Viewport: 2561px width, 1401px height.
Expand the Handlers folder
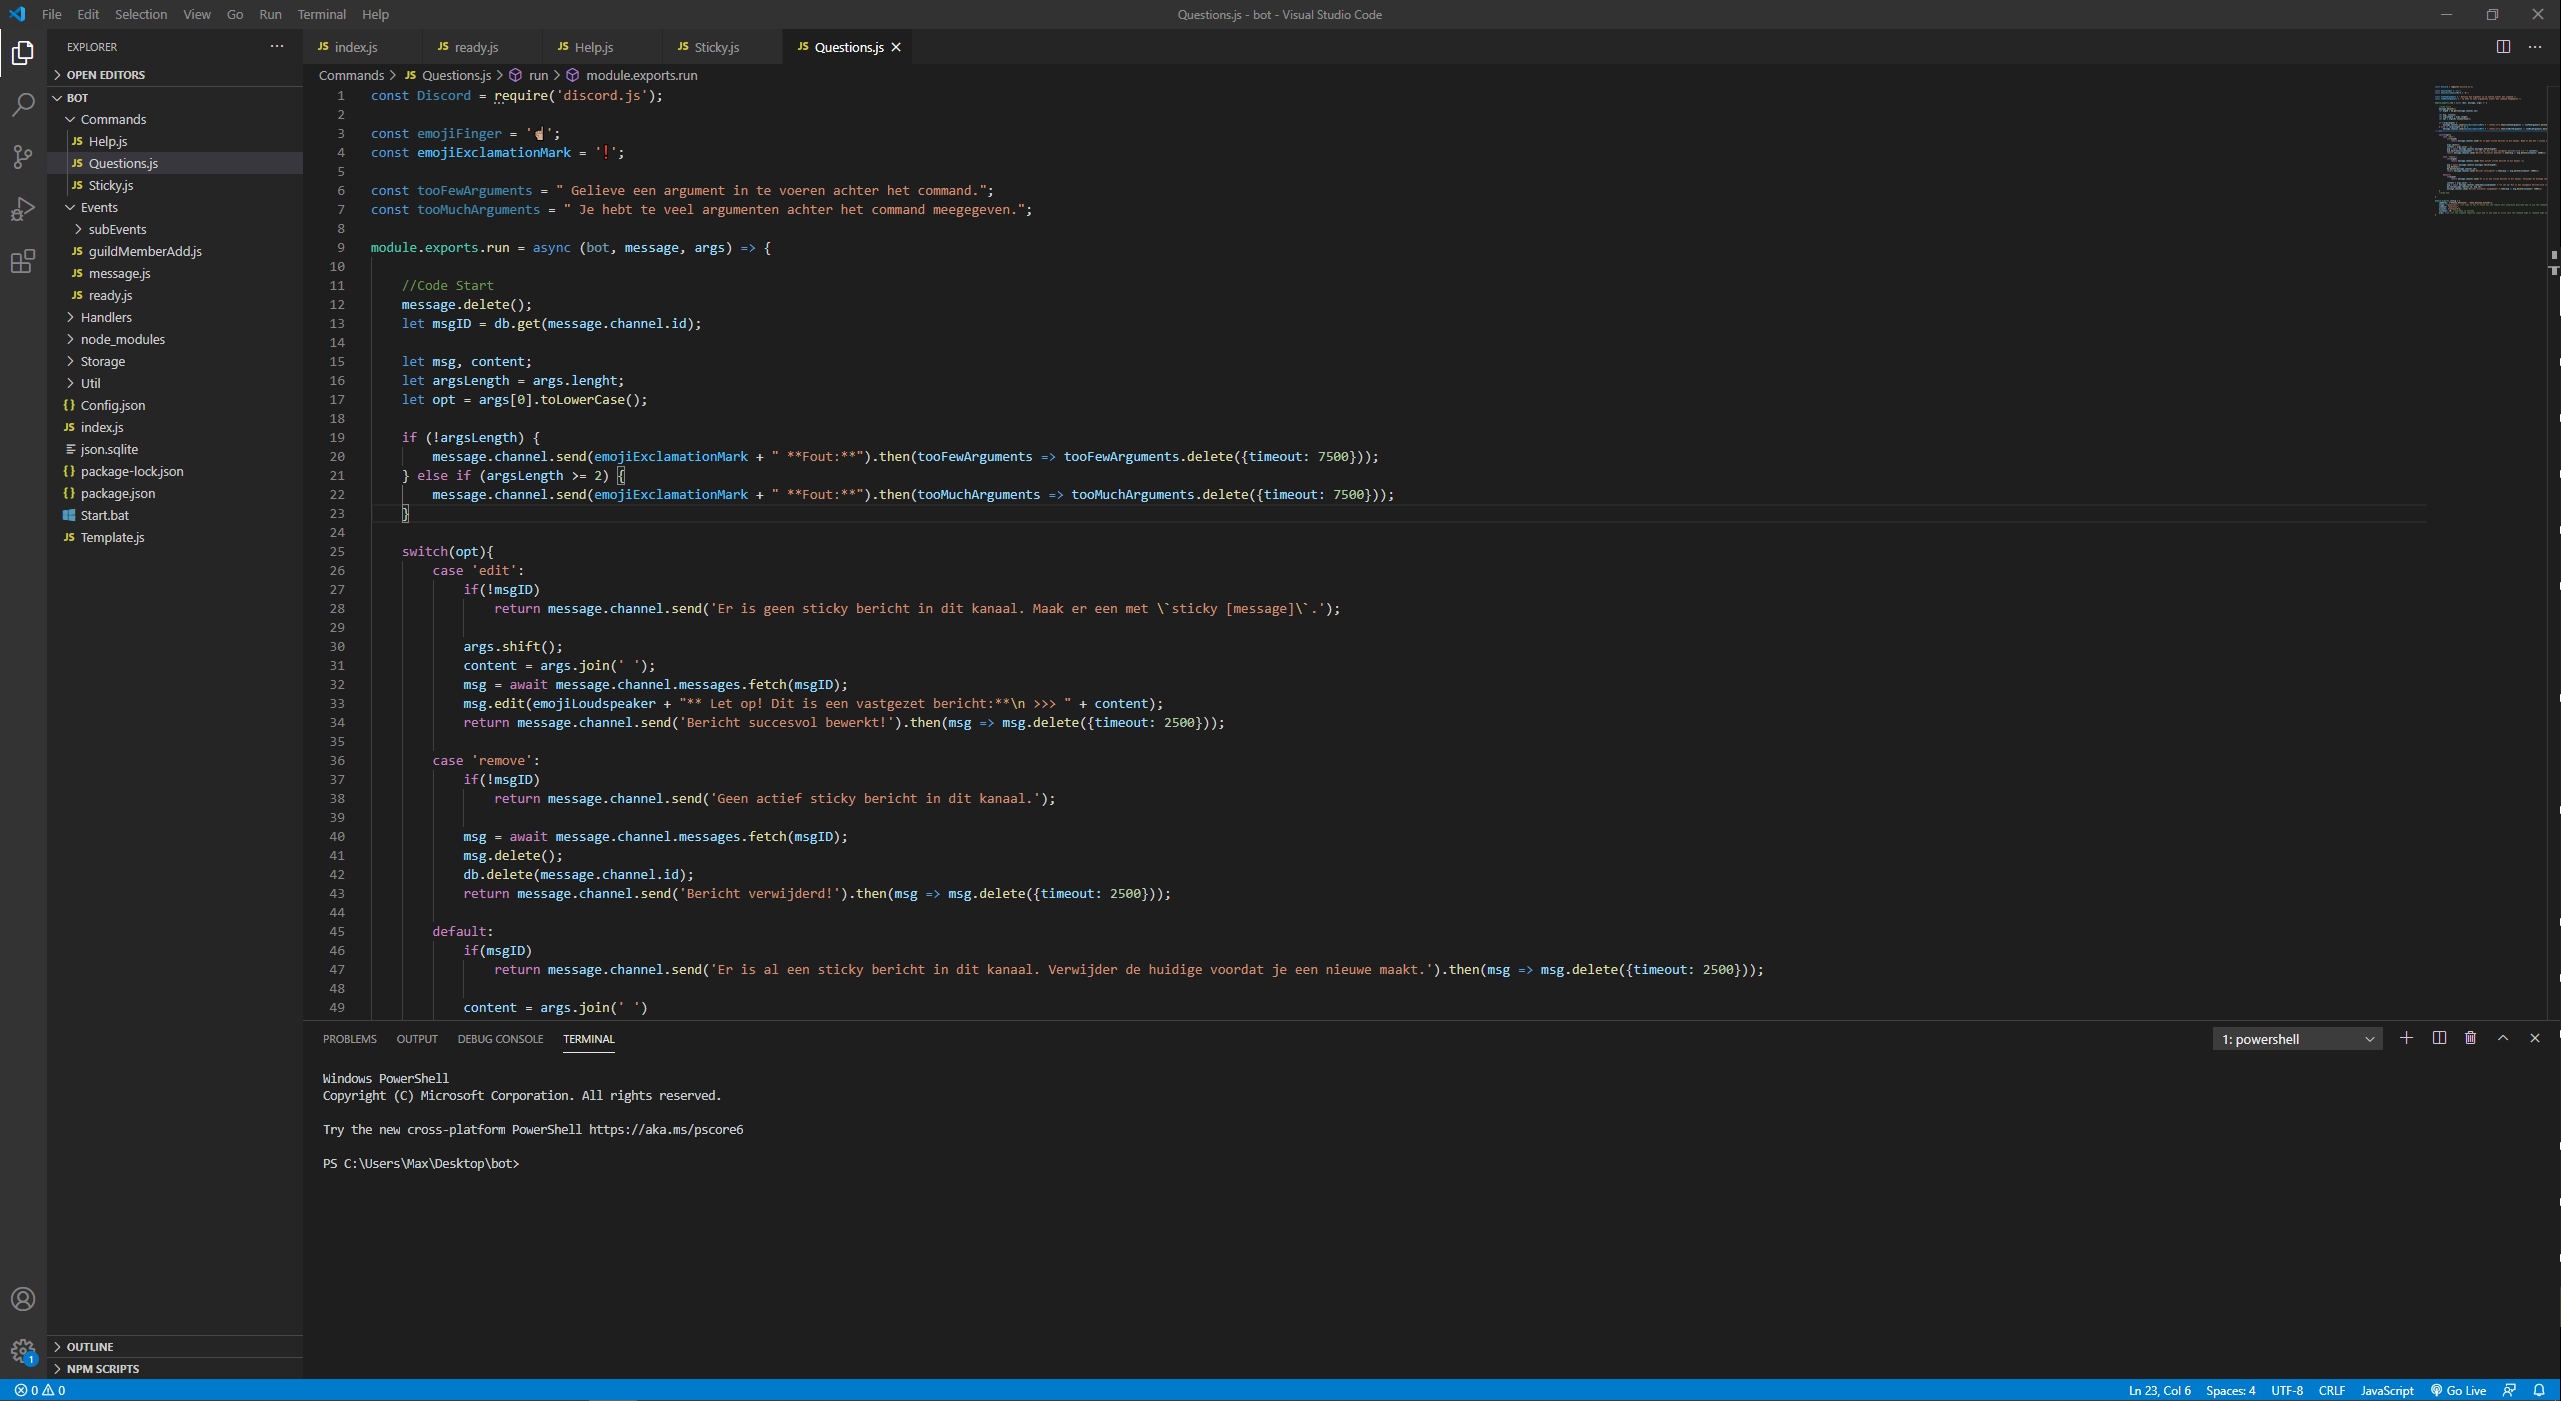click(106, 317)
